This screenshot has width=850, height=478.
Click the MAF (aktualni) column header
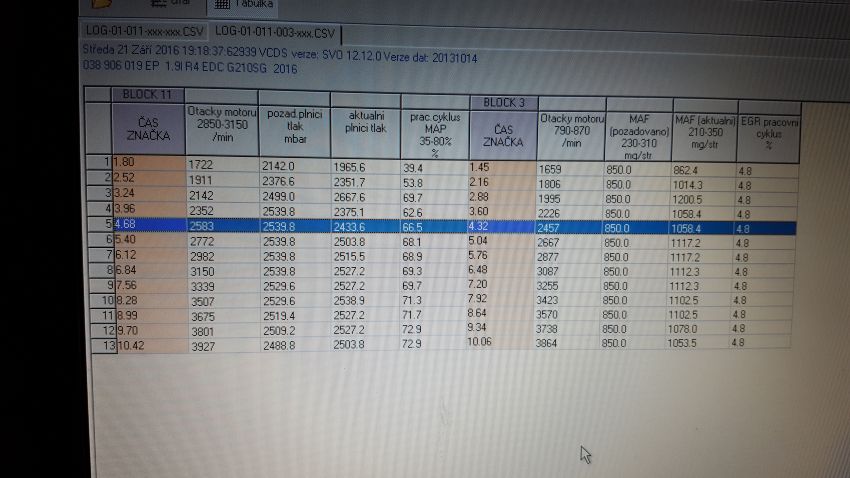click(704, 133)
